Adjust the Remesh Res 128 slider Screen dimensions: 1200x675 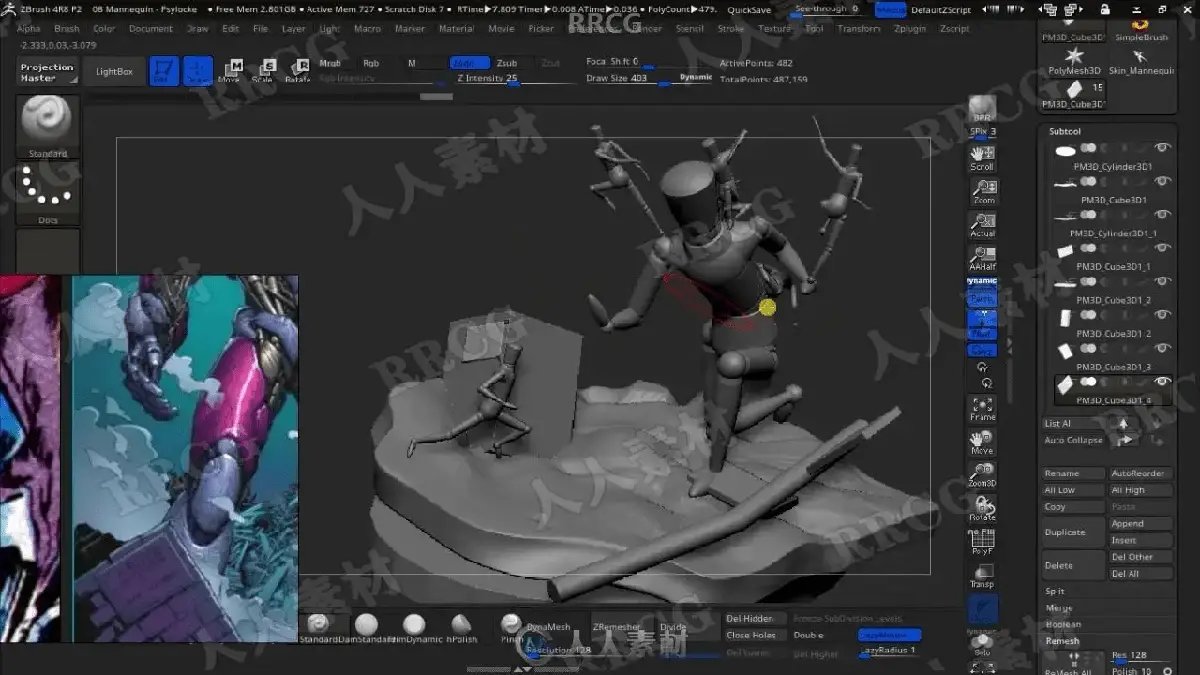pyautogui.click(x=1140, y=656)
